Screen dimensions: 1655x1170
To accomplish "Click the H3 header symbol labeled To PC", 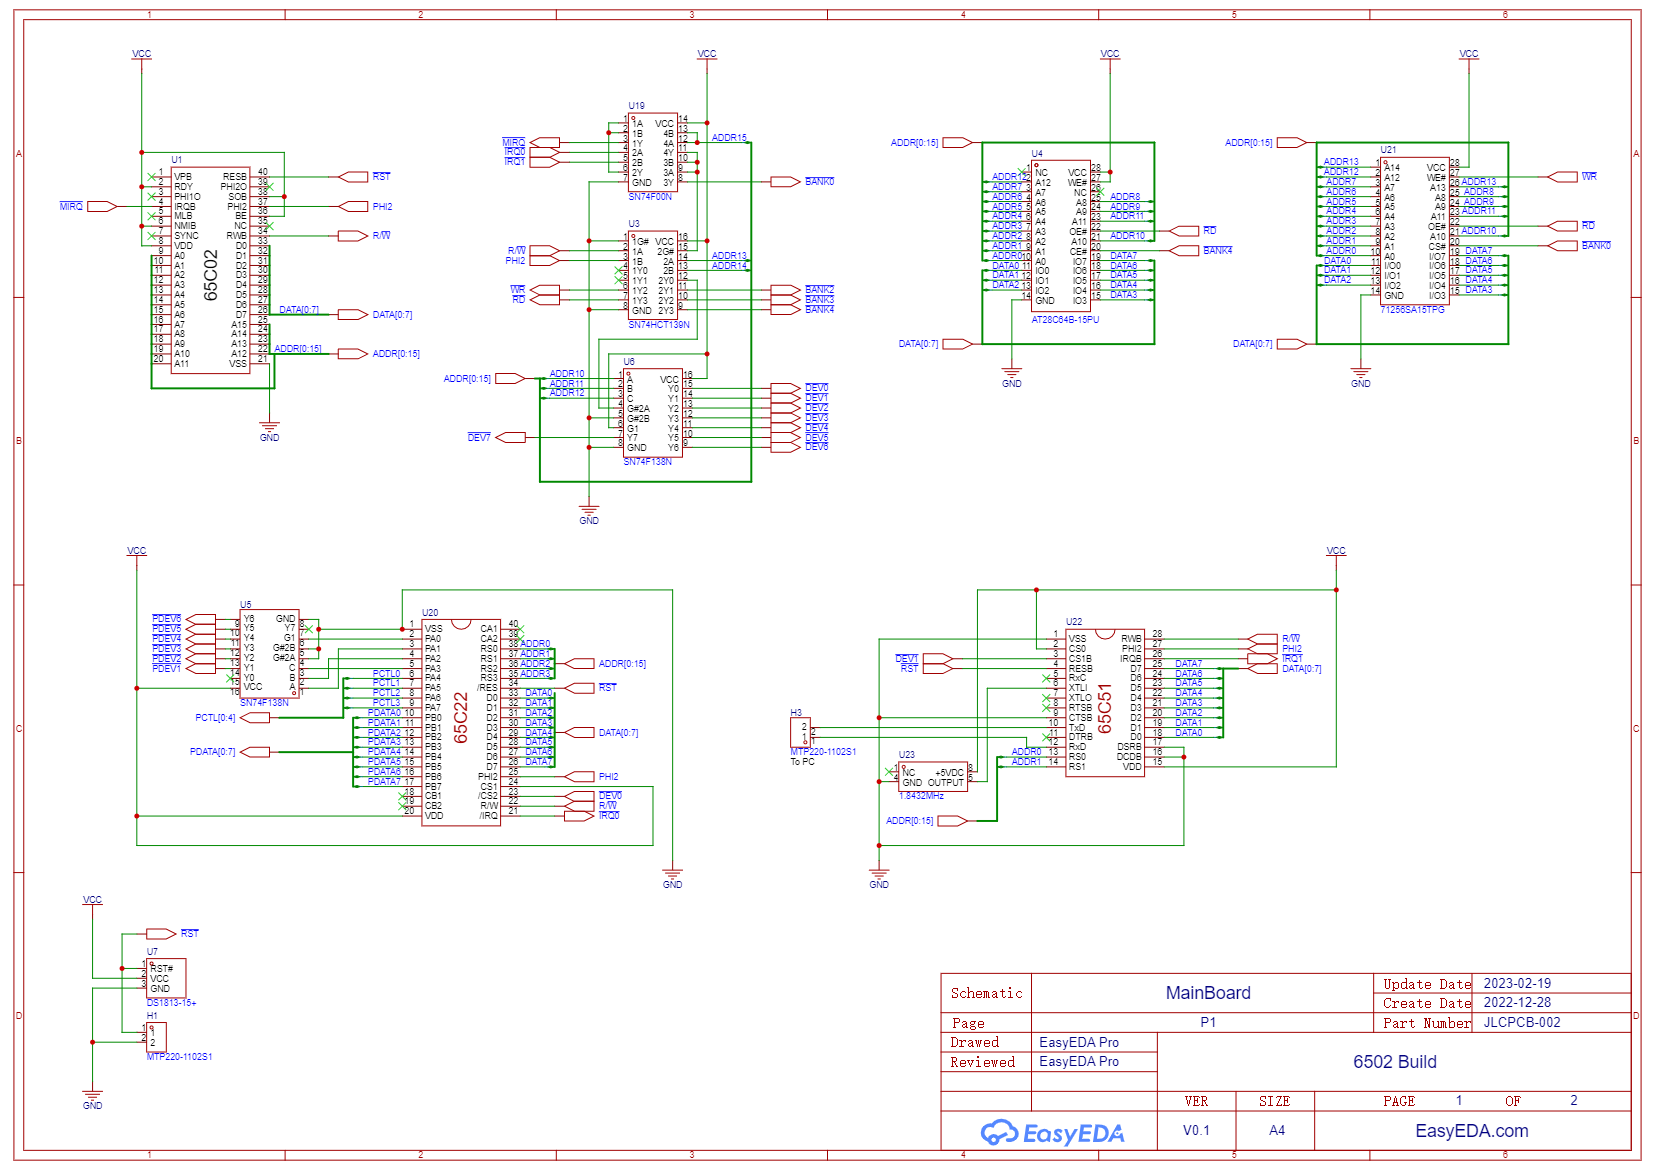I will coord(800,732).
